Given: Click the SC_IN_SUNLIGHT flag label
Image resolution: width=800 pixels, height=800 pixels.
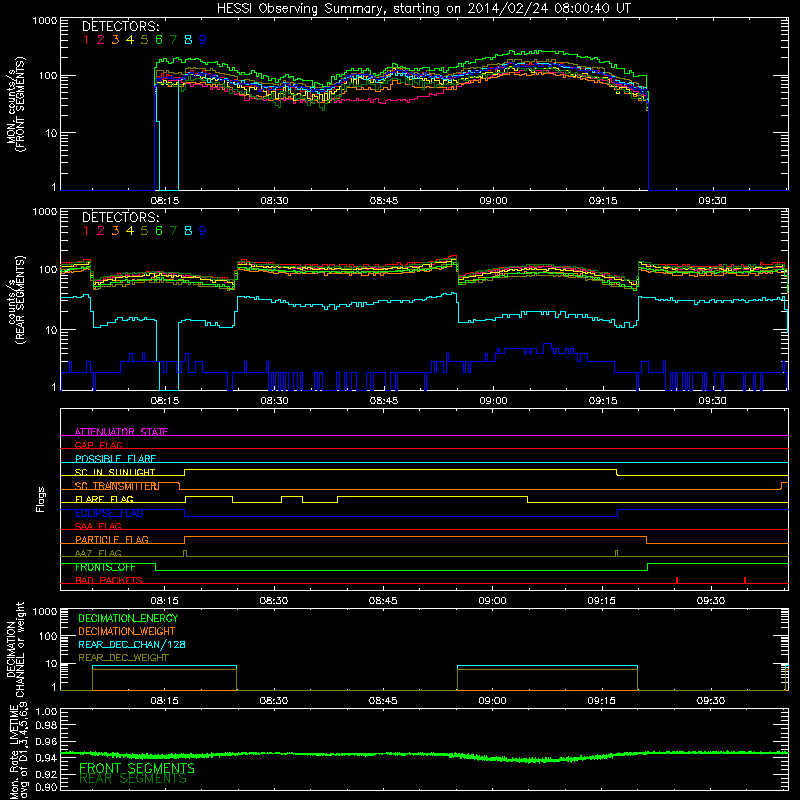Looking at the screenshot, I should click(x=115, y=472).
